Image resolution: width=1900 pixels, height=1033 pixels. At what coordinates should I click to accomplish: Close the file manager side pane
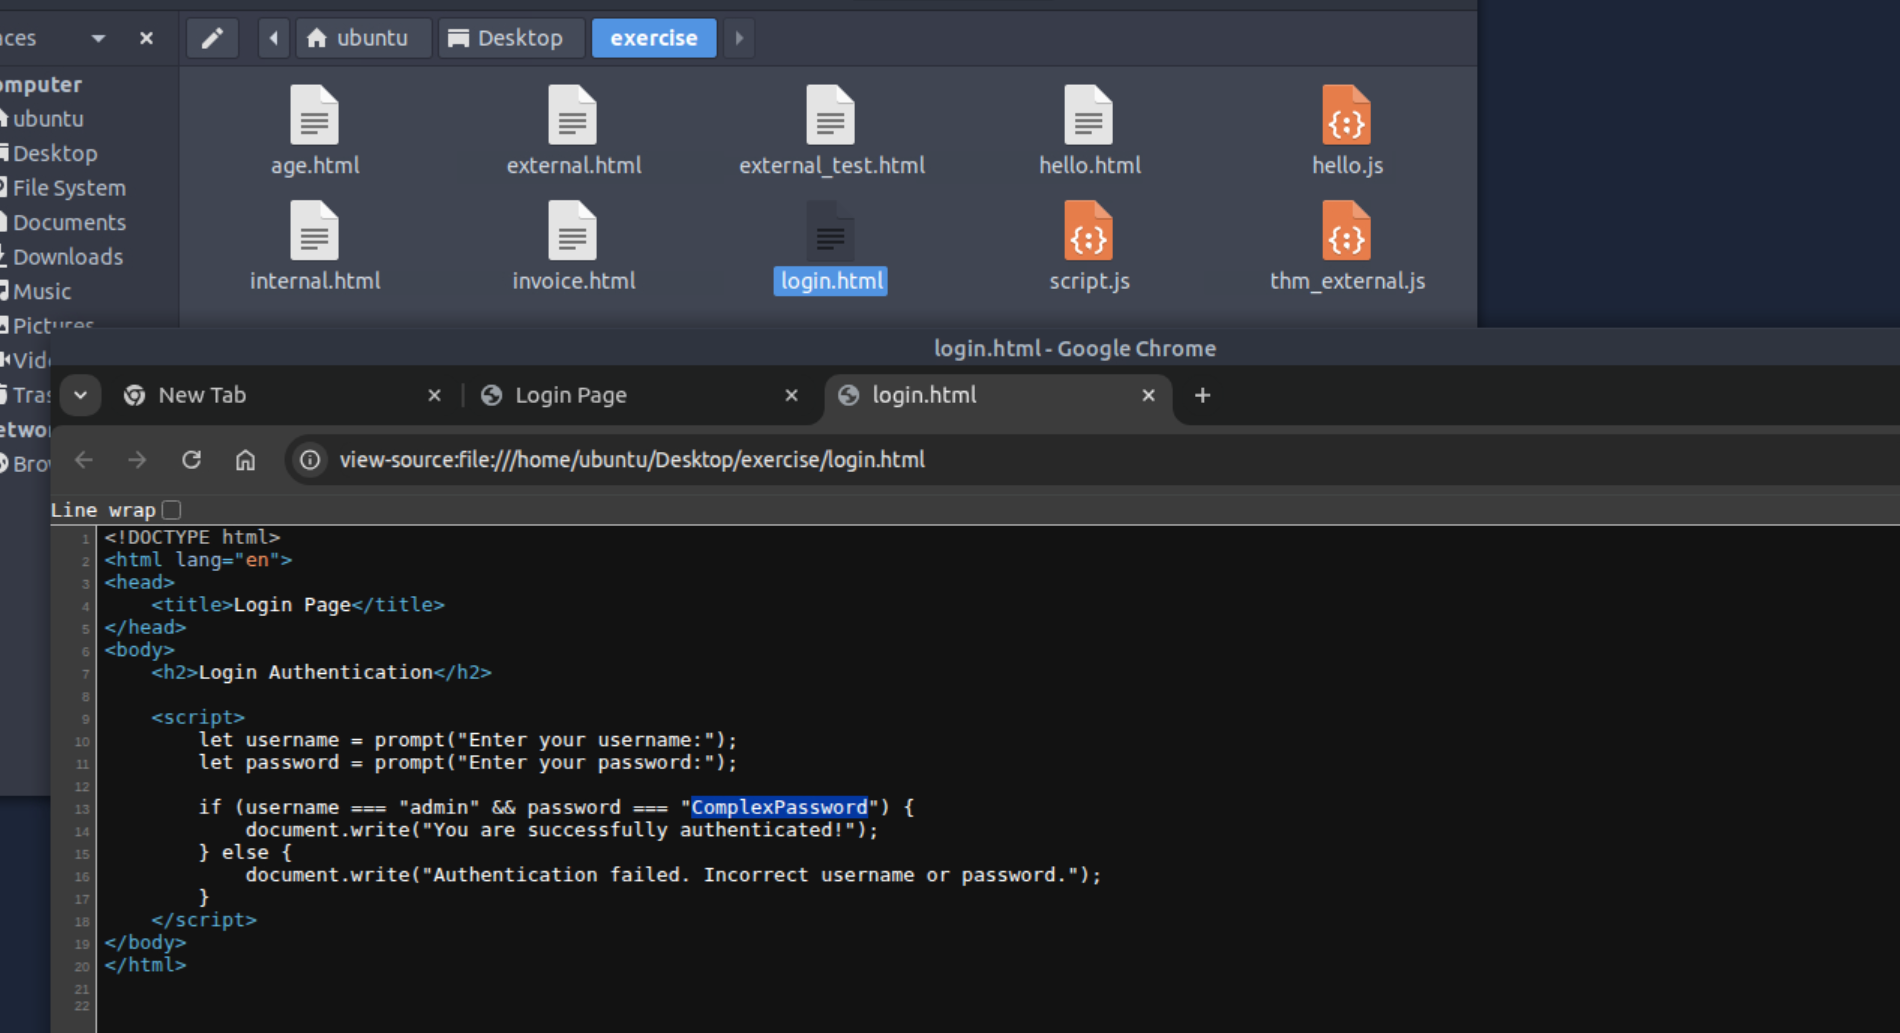coord(146,38)
